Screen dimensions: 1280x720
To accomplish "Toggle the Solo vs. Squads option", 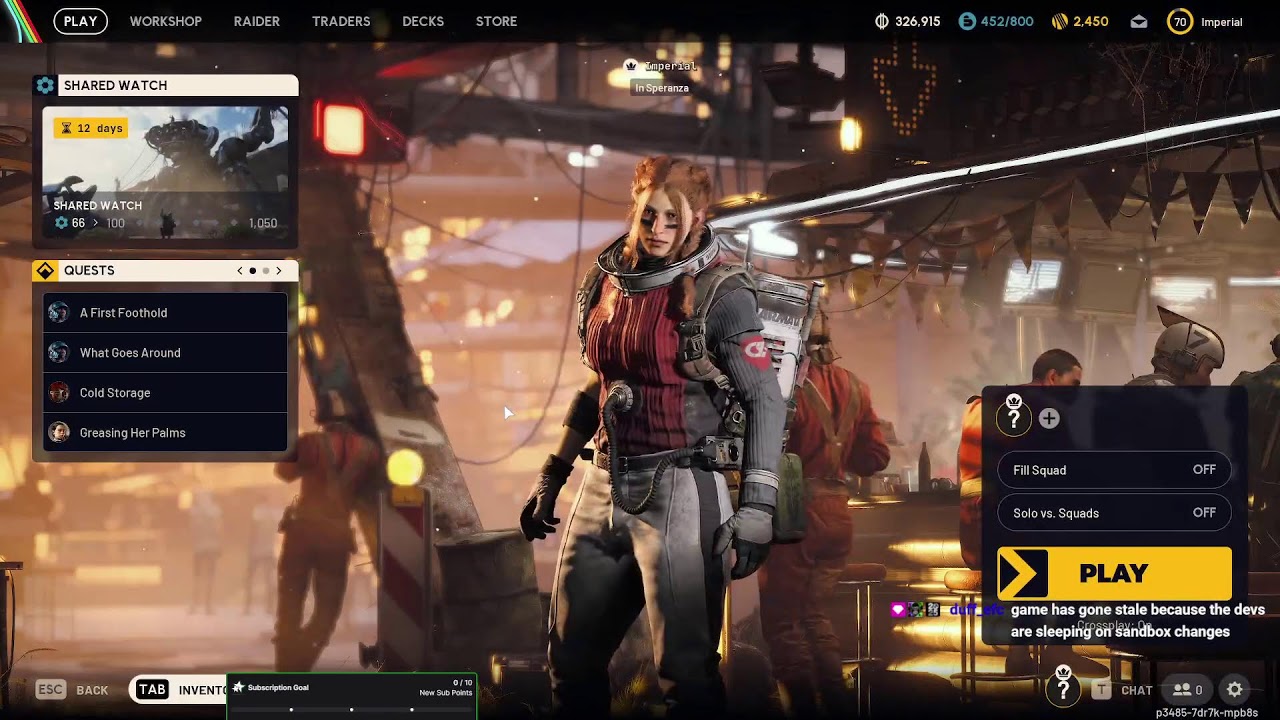I will pos(1114,513).
